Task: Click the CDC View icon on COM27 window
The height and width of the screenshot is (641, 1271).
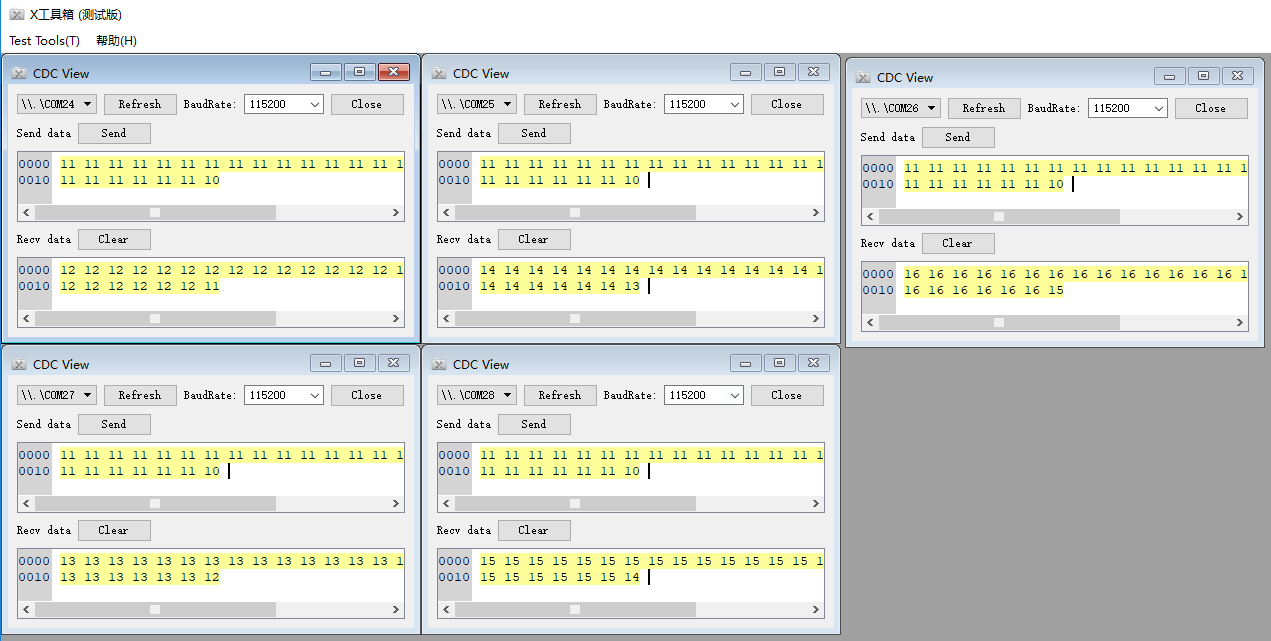Action: click(x=18, y=363)
